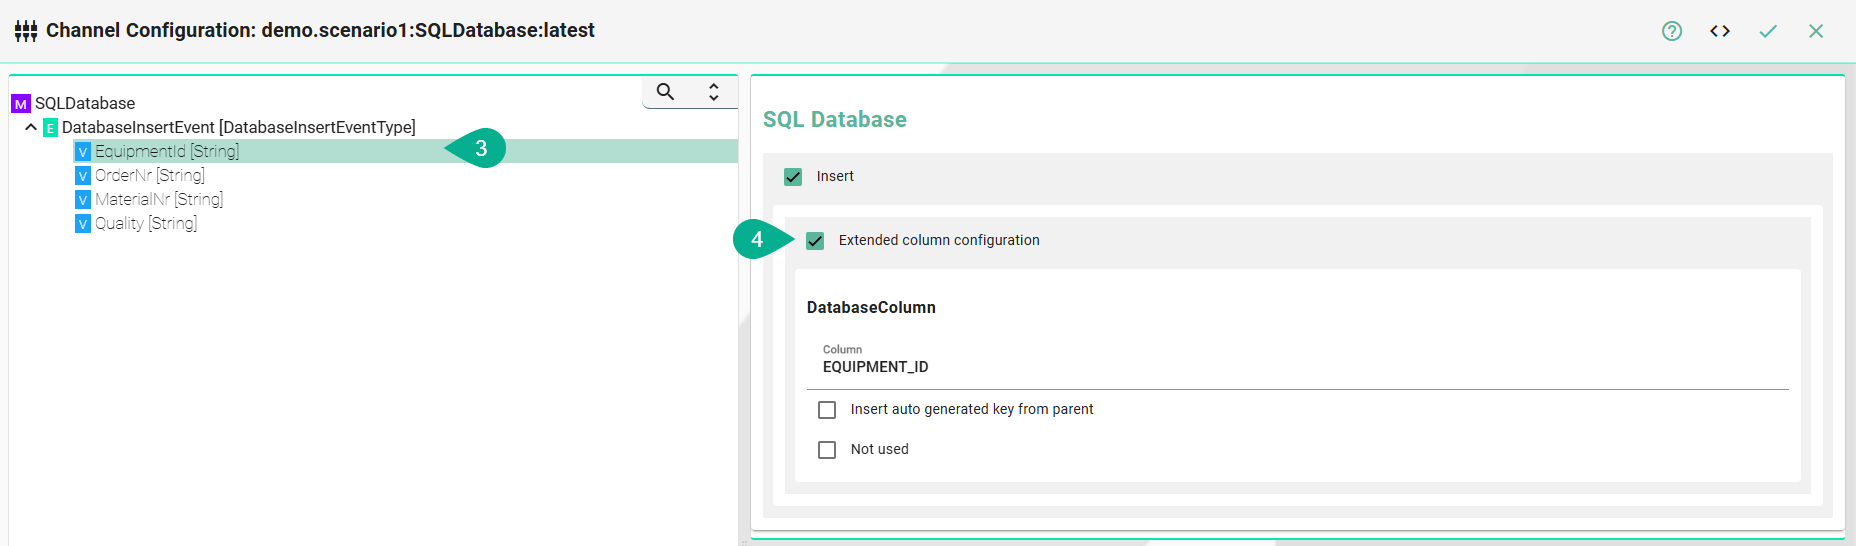Select the OrderNr [String] tree item
1856x546 pixels.
(x=150, y=175)
